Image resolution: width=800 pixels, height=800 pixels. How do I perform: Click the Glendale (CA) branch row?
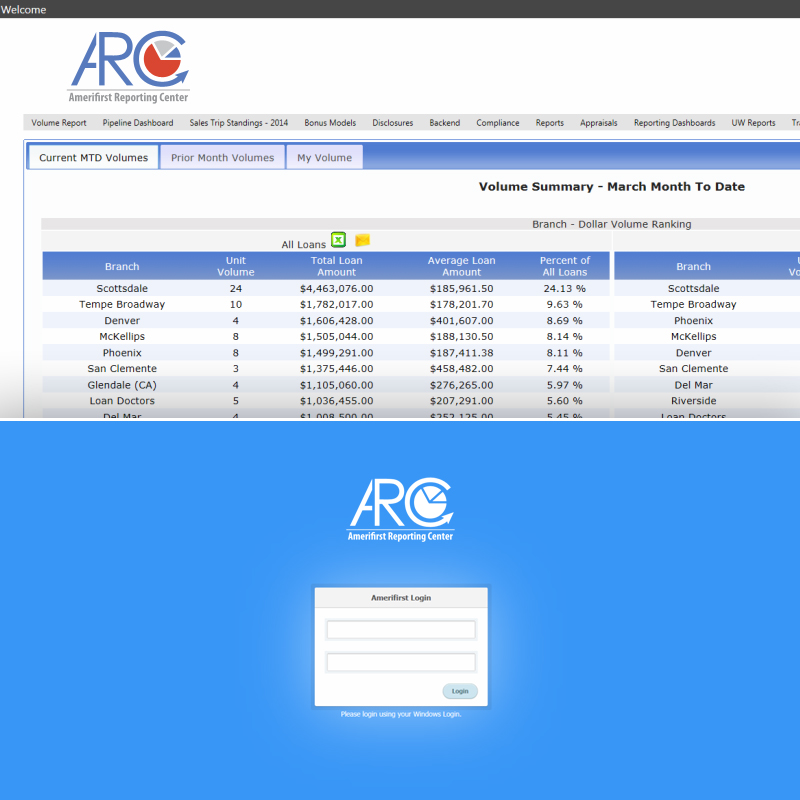[x=326, y=385]
